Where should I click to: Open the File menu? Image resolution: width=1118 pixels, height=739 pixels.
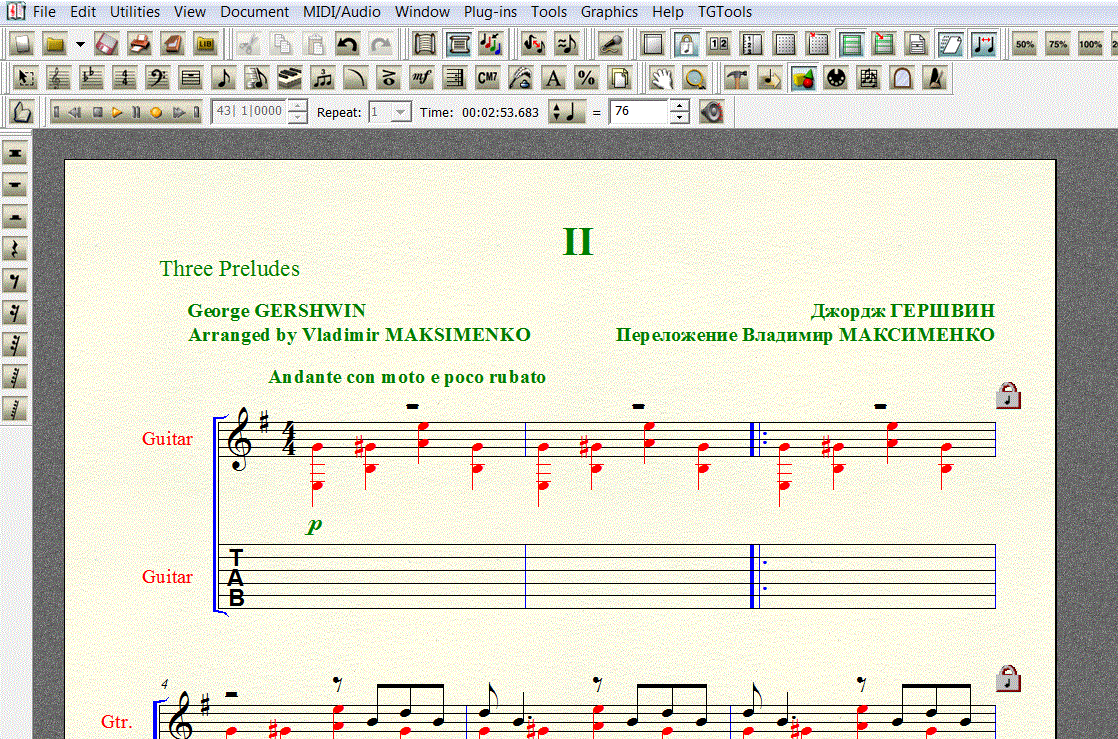[x=44, y=11]
